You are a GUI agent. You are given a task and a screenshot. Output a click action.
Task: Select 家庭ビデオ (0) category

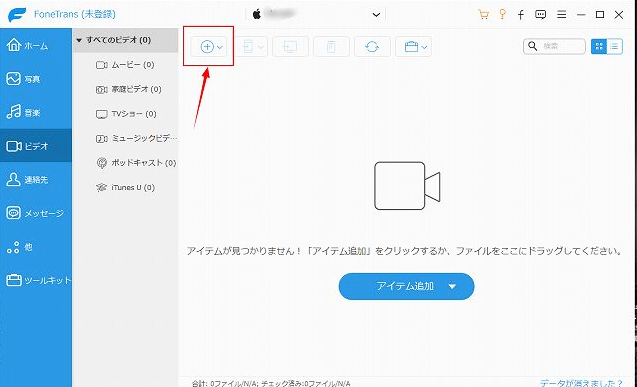point(125,89)
